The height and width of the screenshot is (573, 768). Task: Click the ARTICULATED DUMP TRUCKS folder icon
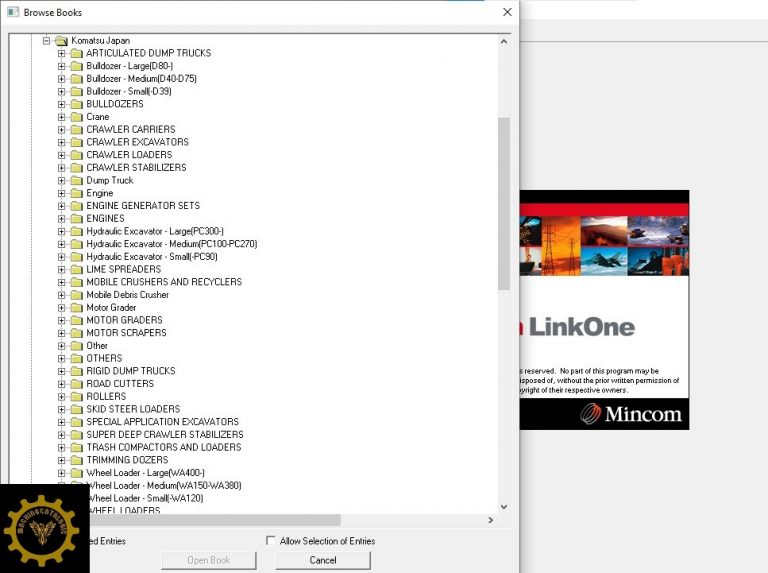tap(76, 53)
